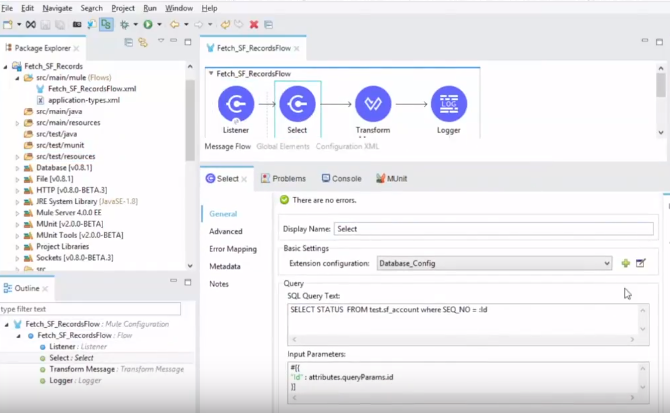Edit the Database_Config extension configuration
The image size is (670, 413).
pyautogui.click(x=641, y=263)
